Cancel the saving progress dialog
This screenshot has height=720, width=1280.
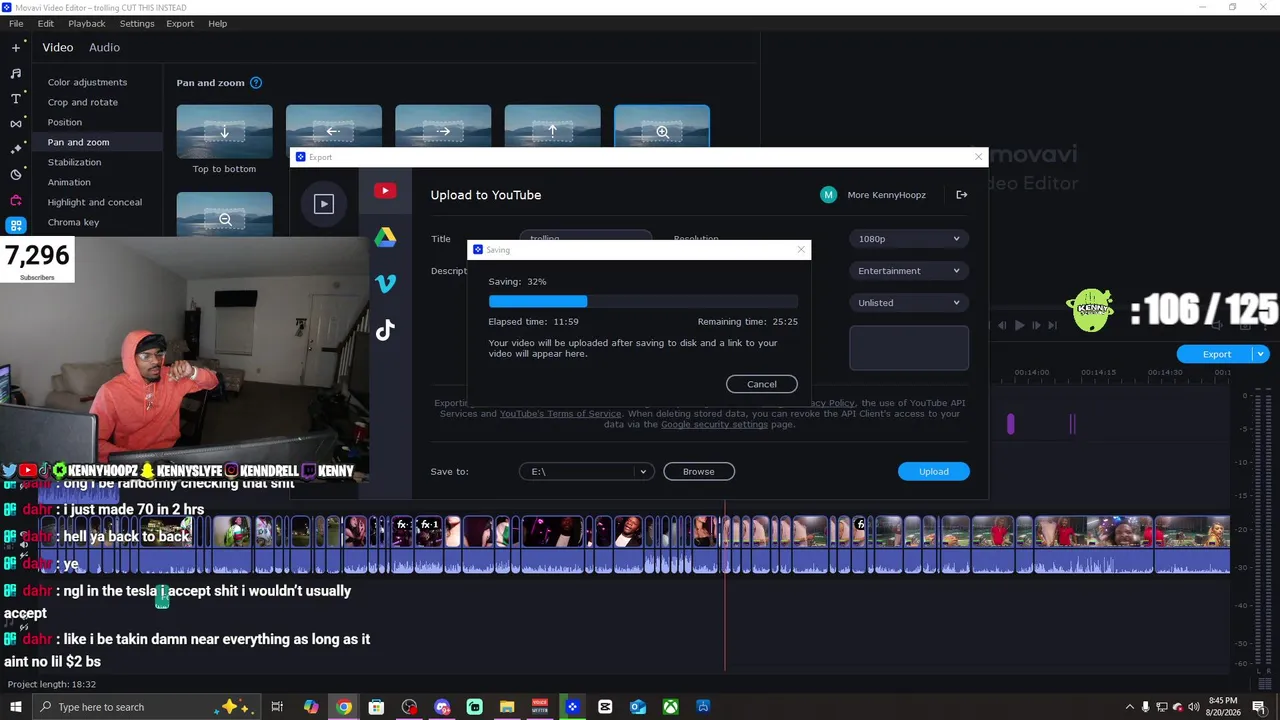762,384
